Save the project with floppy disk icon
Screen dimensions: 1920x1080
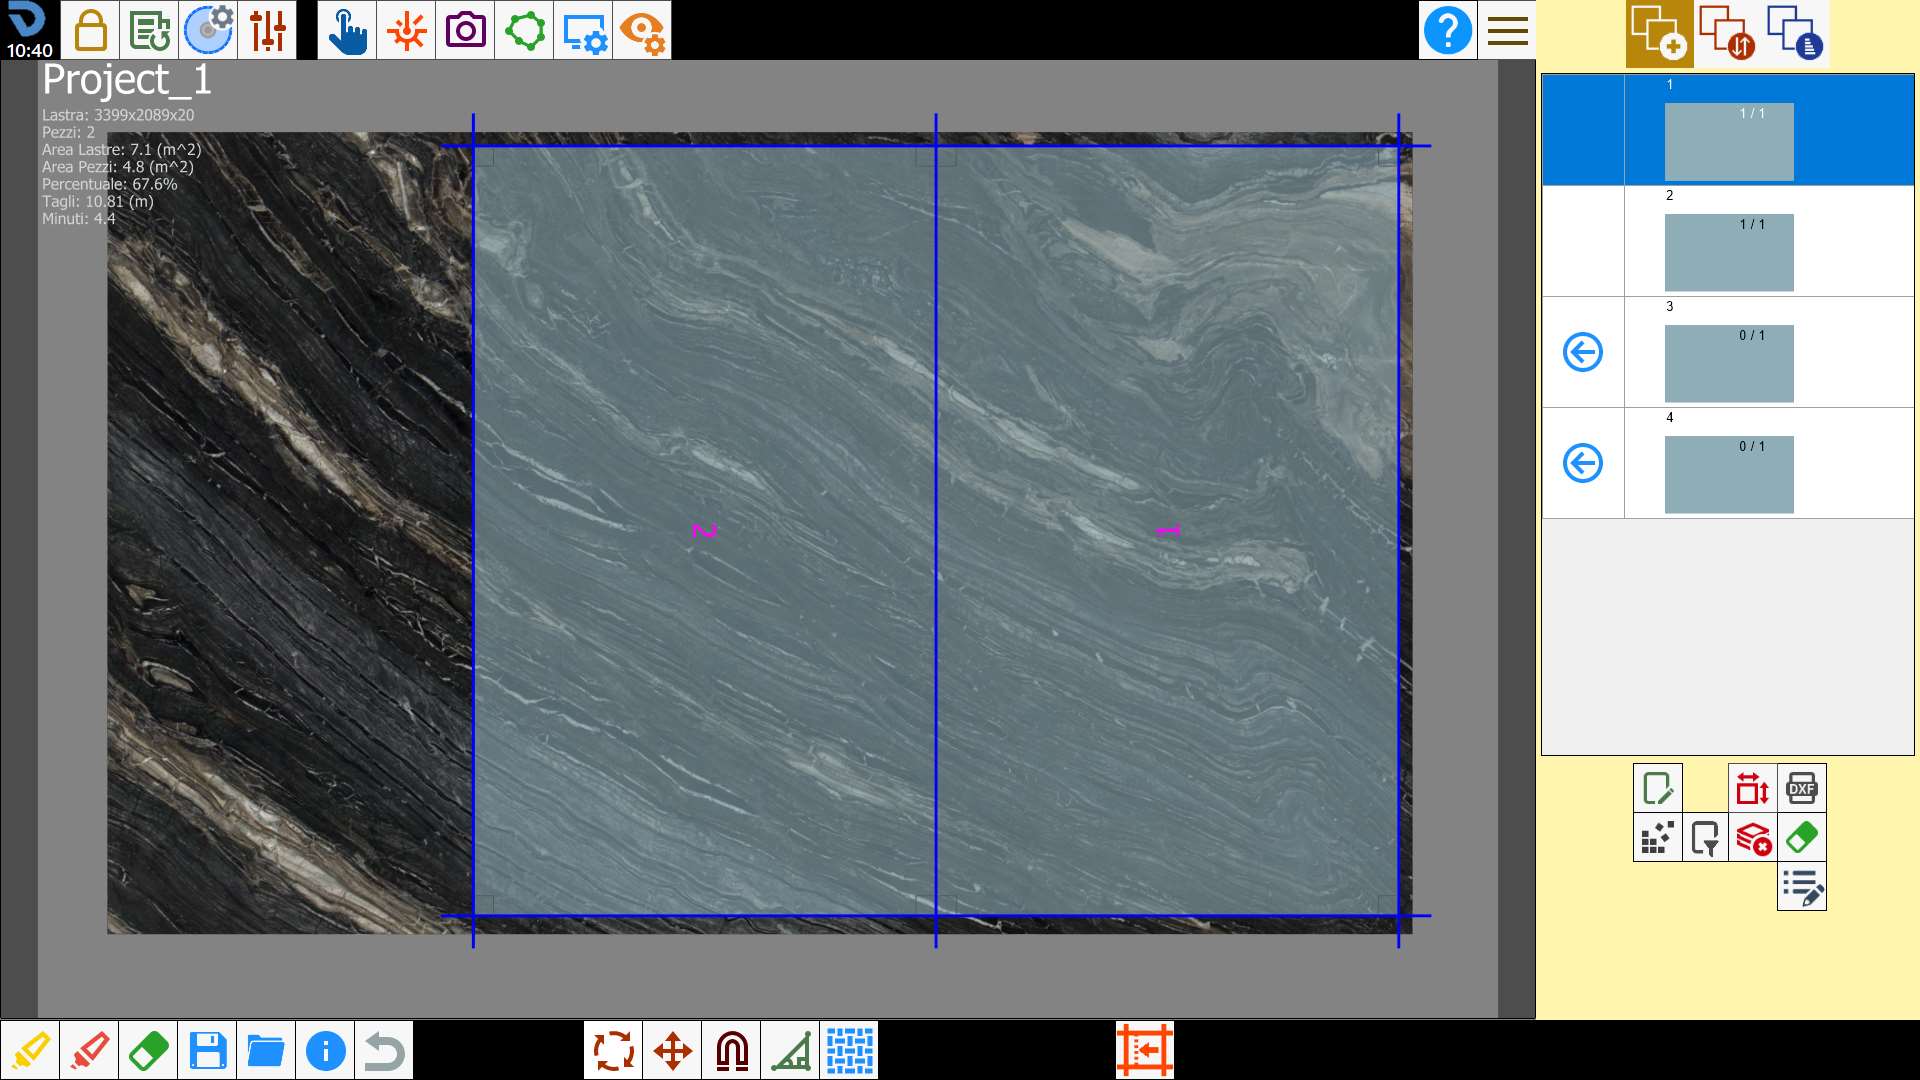coord(207,1050)
